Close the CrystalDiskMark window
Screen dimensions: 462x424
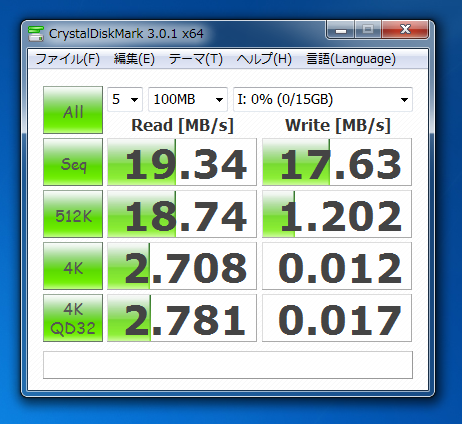pyautogui.click(x=405, y=30)
